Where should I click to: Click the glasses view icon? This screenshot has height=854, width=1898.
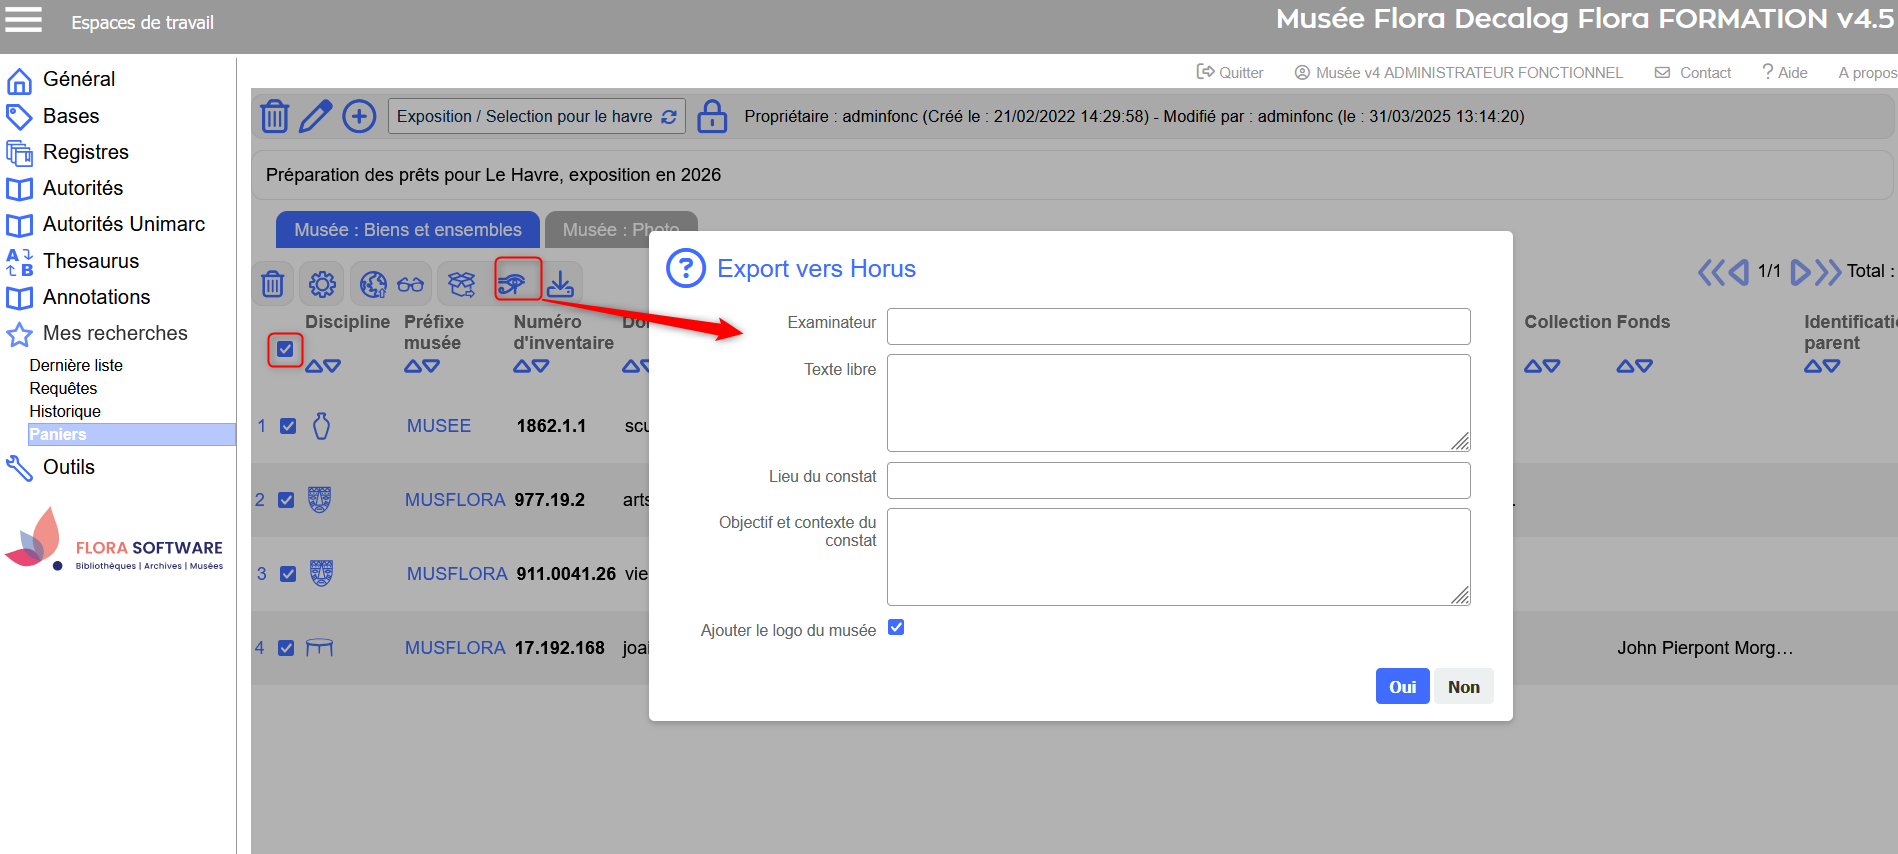coord(410,284)
